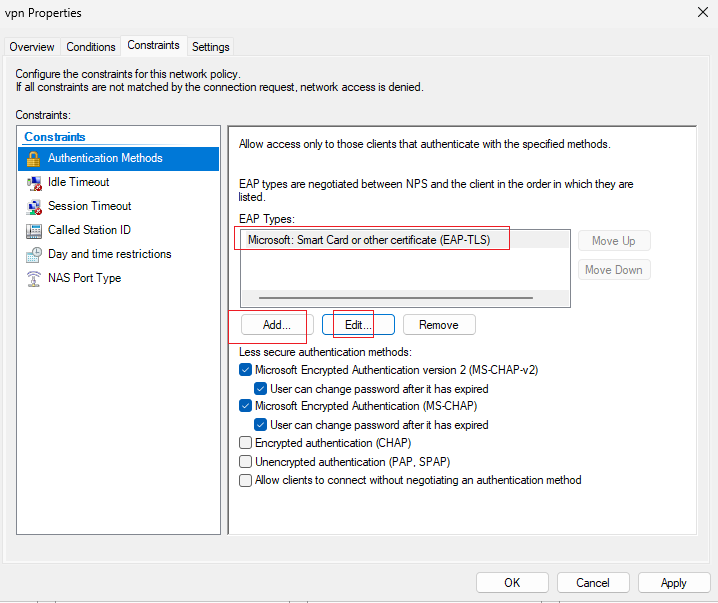Open the Settings tab
This screenshot has height=603, width=718.
(211, 47)
